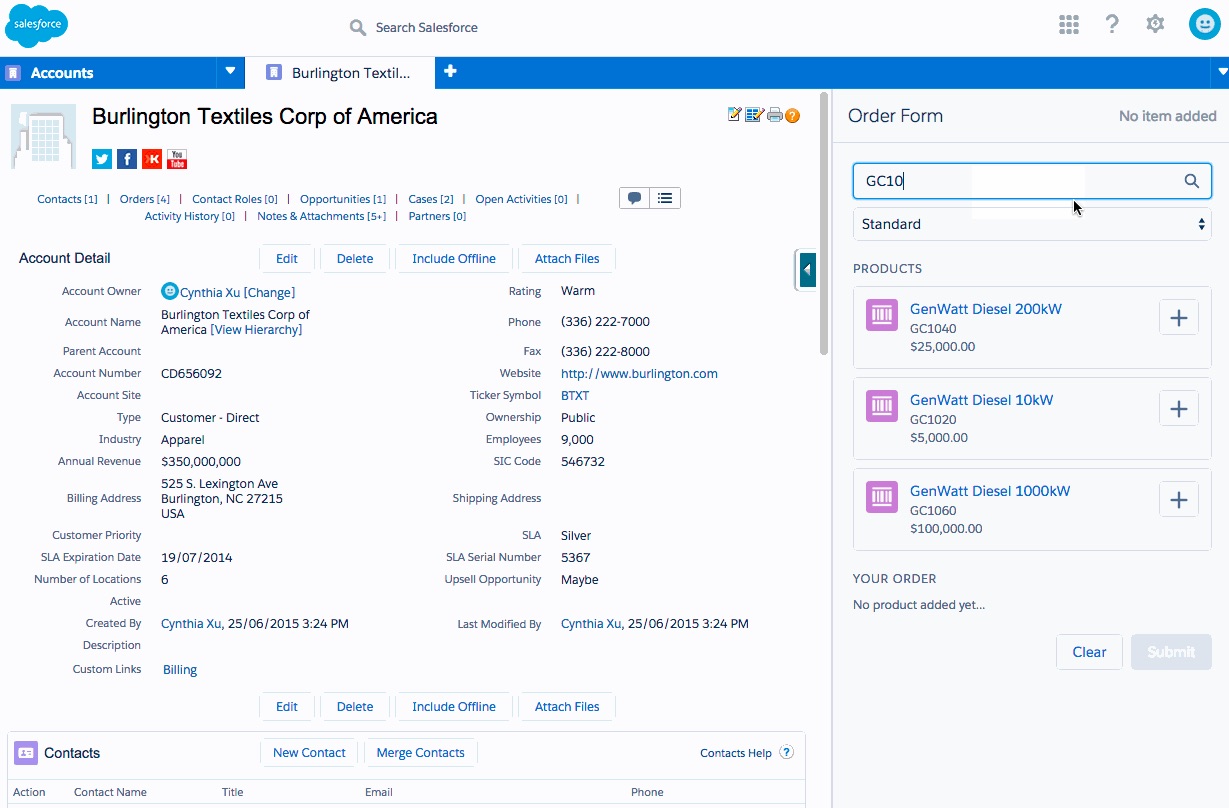Open a new tab with plus button
This screenshot has height=808, width=1229.
pos(450,72)
